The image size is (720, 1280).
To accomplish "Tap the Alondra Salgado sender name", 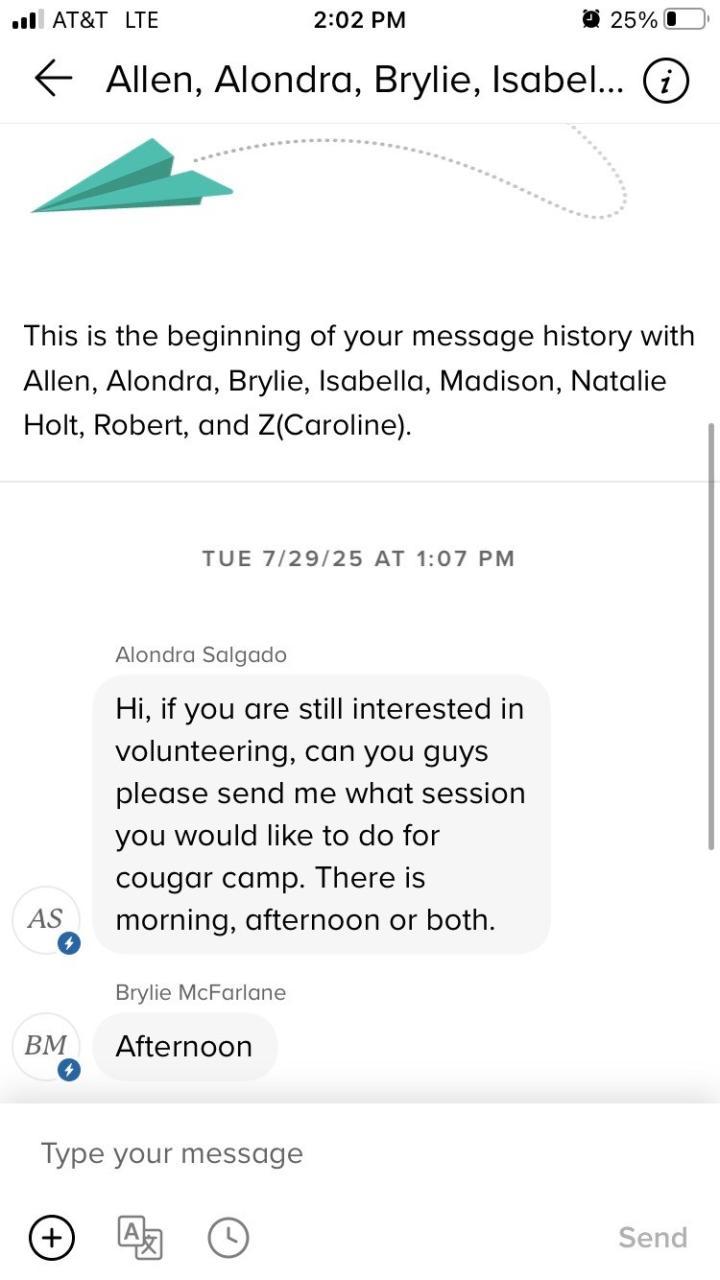I will tap(201, 655).
